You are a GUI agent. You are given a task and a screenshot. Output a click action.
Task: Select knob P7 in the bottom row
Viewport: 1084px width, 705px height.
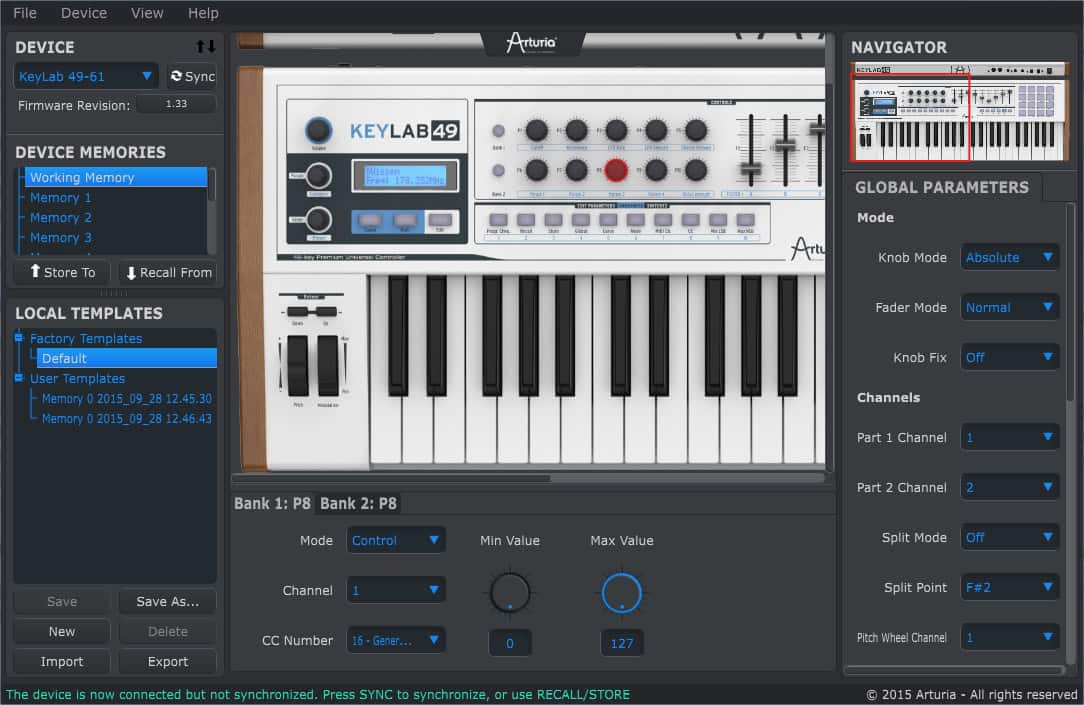tap(576, 170)
